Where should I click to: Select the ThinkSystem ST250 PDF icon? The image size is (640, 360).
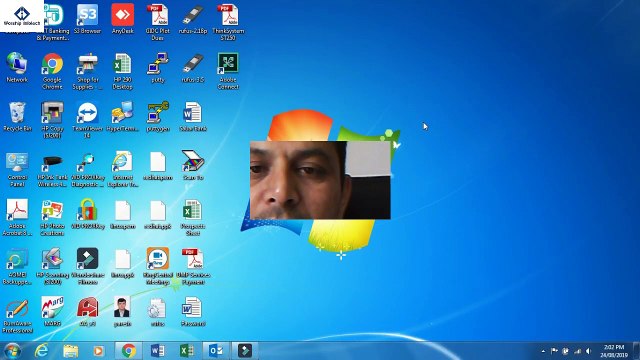point(228,22)
